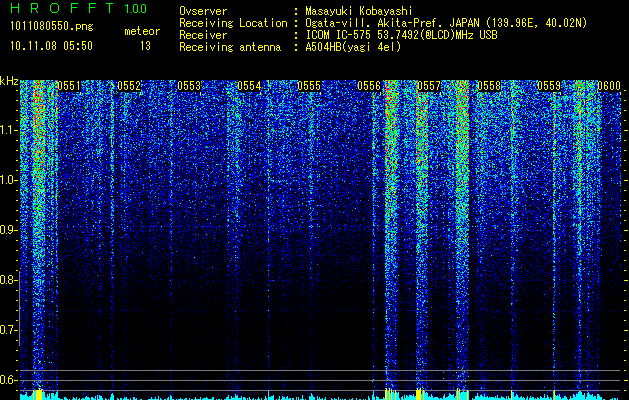Click the kHz axis unit label
Viewport: 629px width, 400px height.
(9, 81)
